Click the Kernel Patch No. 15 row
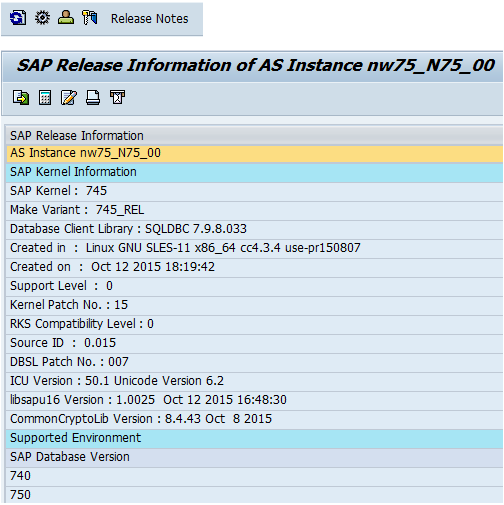 255,305
